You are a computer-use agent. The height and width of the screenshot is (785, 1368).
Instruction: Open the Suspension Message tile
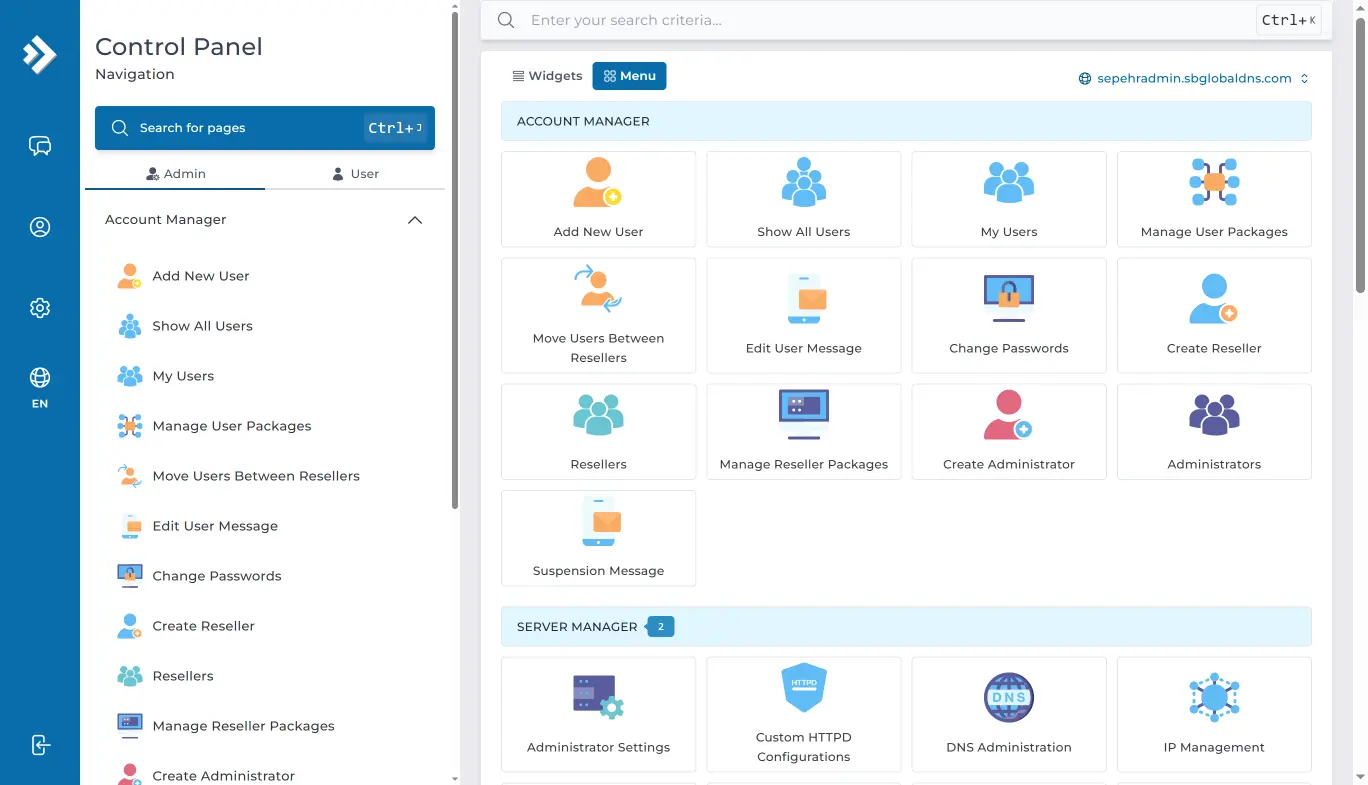(x=598, y=538)
